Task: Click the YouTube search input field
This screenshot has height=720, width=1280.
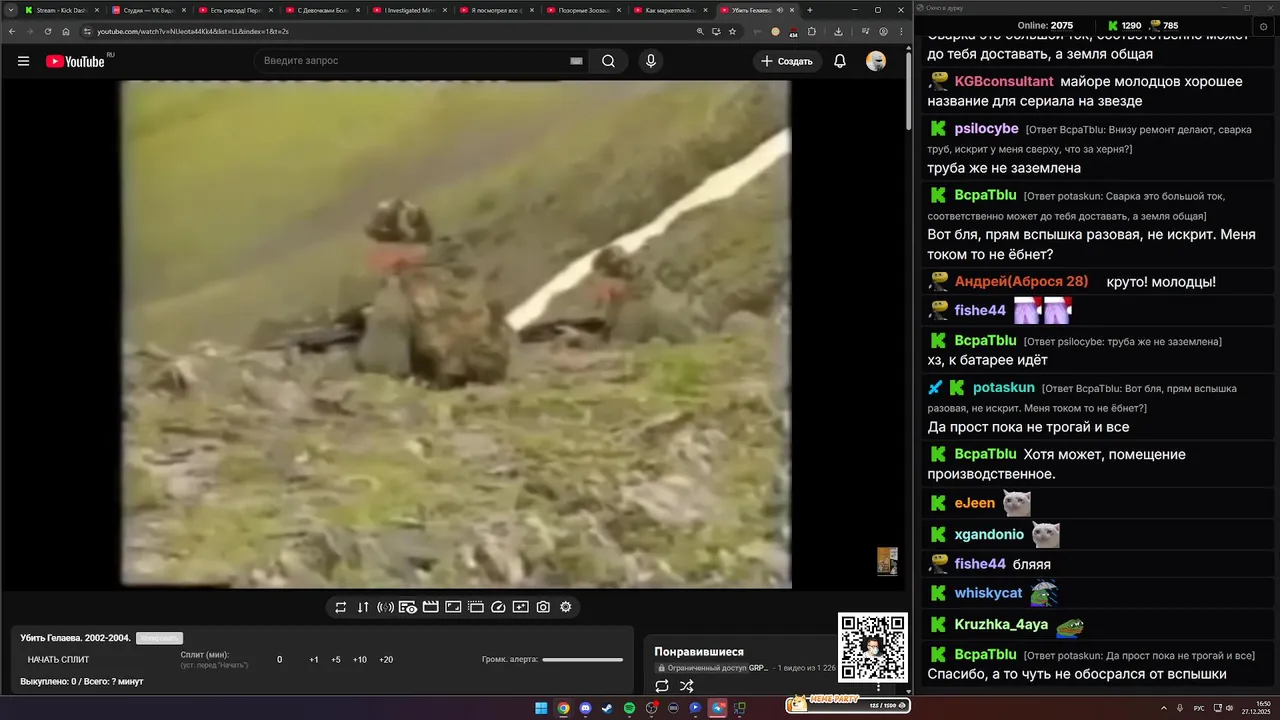Action: click(412, 61)
